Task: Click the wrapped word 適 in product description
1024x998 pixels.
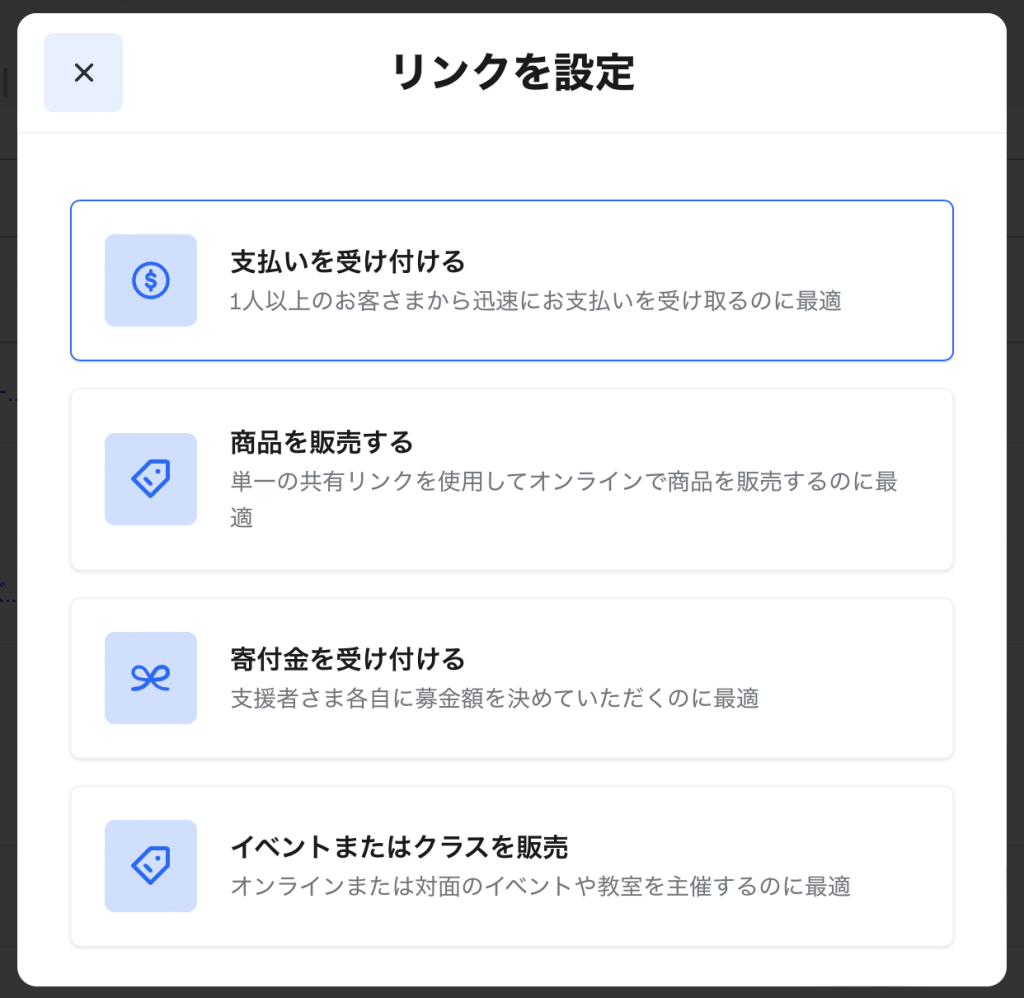Action: pos(241,518)
